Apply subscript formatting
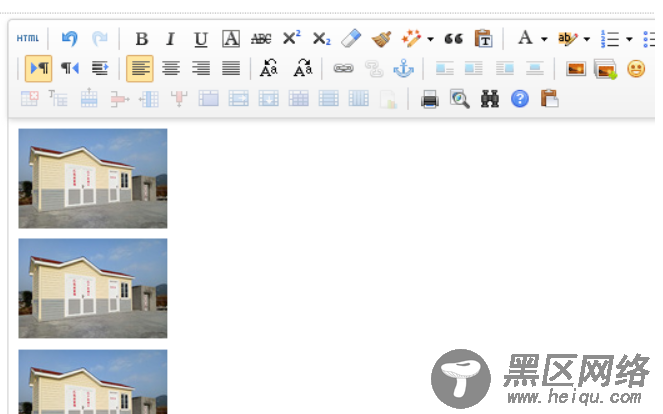 click(321, 39)
